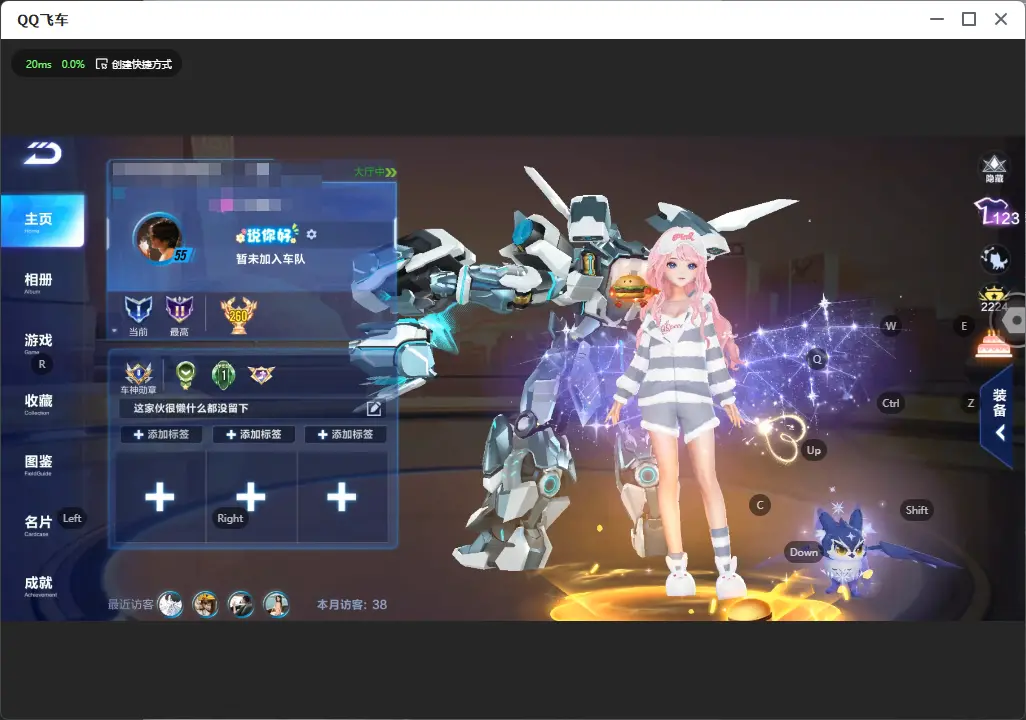This screenshot has width=1026, height=720.
Task: Tap the Q virtual key
Action: (x=817, y=359)
